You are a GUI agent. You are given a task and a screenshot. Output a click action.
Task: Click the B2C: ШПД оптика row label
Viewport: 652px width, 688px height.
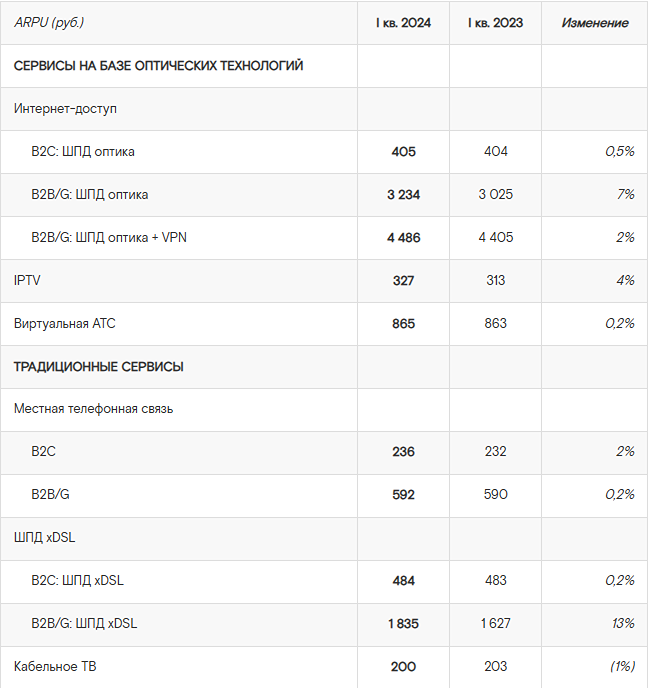click(x=83, y=152)
